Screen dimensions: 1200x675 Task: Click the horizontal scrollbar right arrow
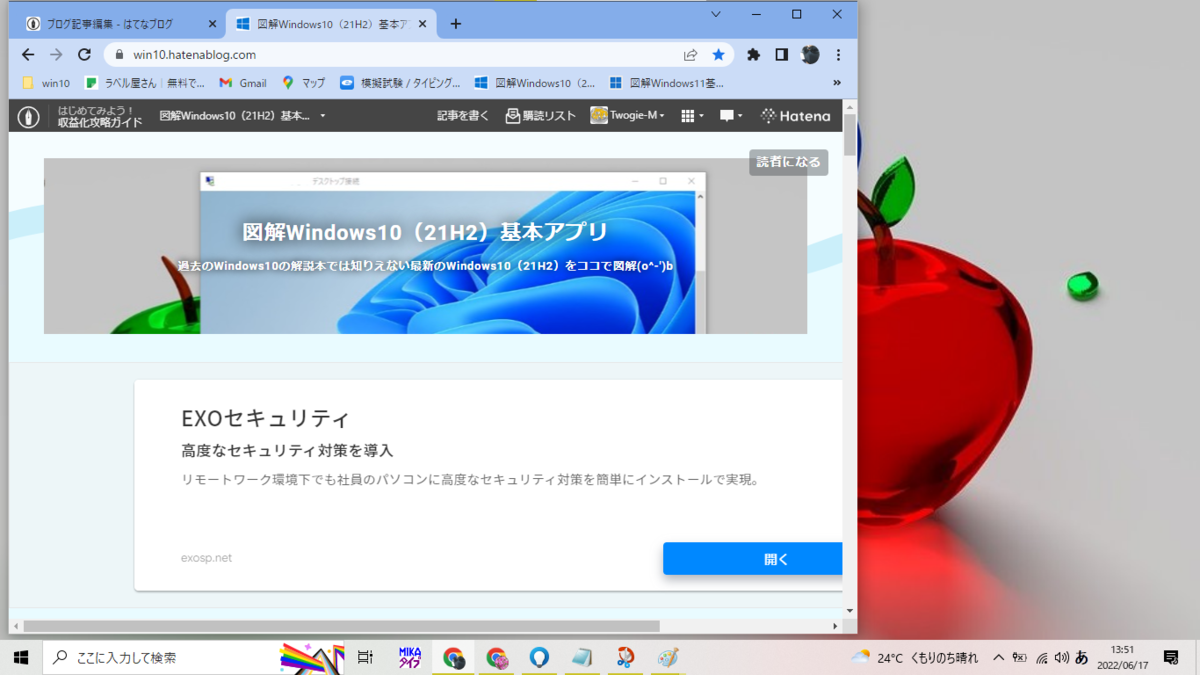click(835, 626)
